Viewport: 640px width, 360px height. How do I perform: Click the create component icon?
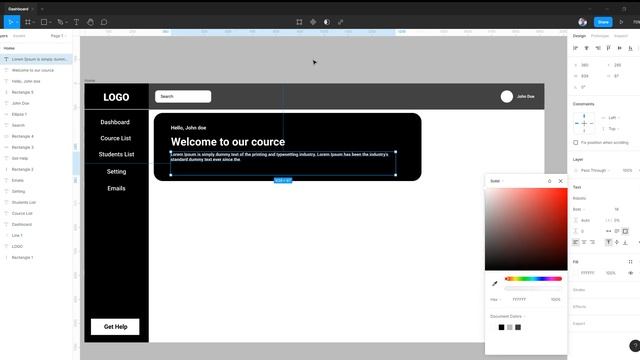[x=313, y=22]
